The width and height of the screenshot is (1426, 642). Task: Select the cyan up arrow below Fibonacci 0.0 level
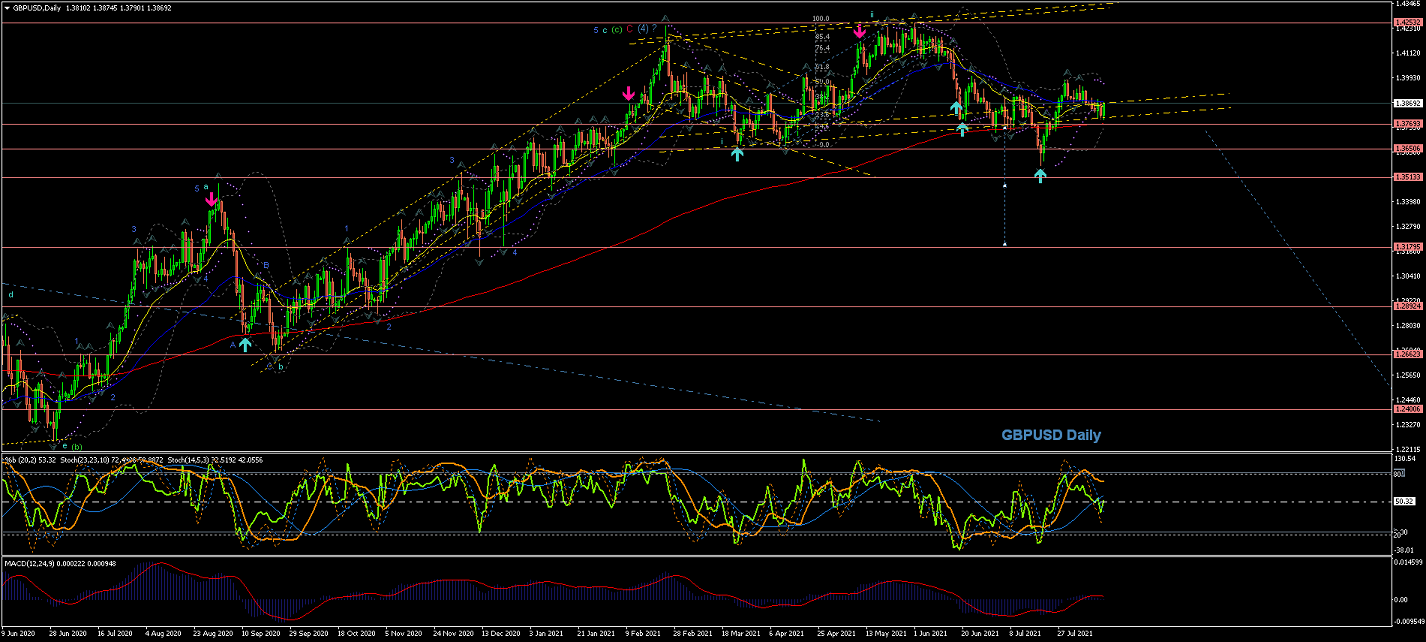click(x=737, y=153)
